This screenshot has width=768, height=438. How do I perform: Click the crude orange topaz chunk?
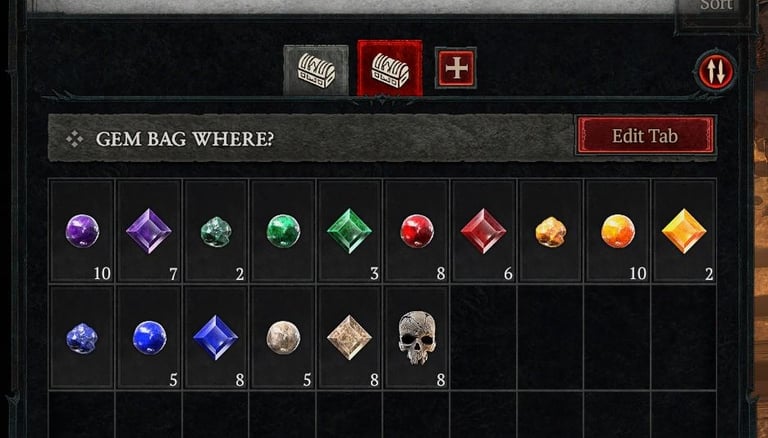[x=551, y=231]
